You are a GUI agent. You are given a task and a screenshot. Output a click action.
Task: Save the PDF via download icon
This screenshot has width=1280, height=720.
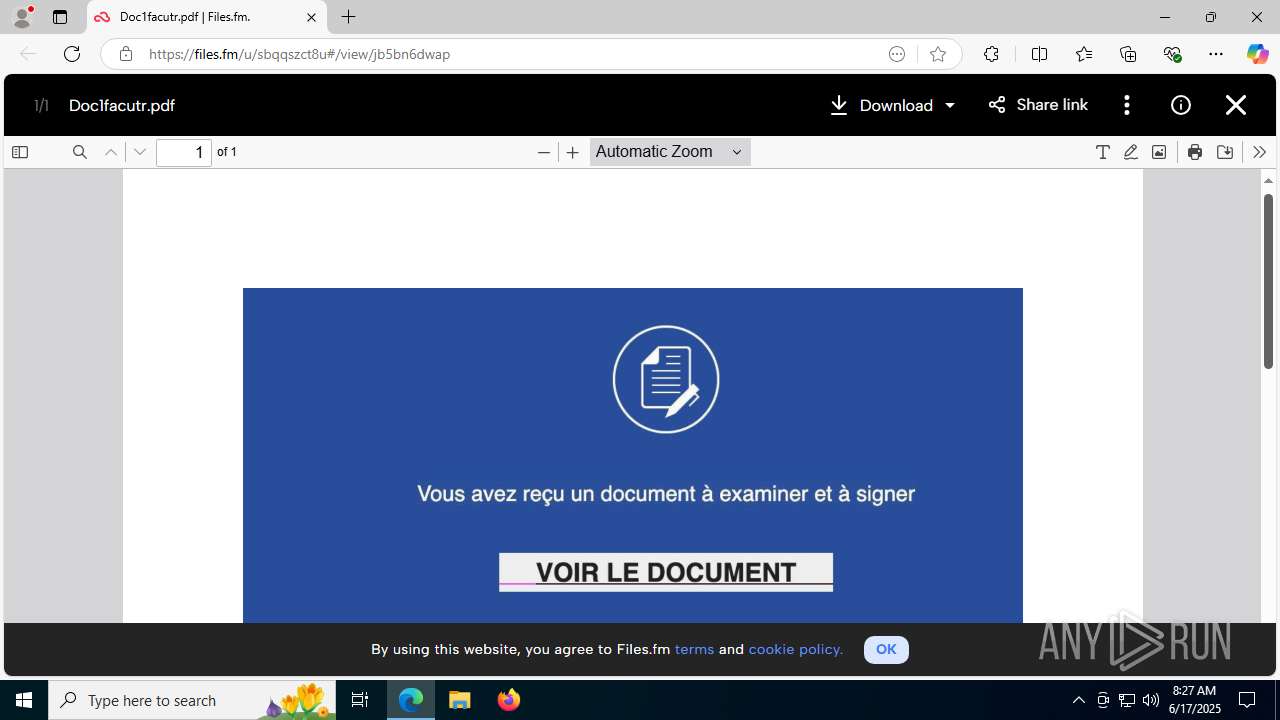pyautogui.click(x=1224, y=152)
